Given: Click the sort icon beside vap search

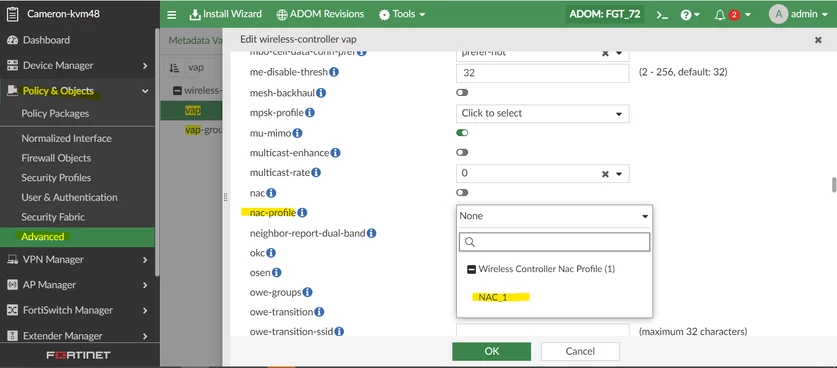Looking at the screenshot, I should 174,68.
